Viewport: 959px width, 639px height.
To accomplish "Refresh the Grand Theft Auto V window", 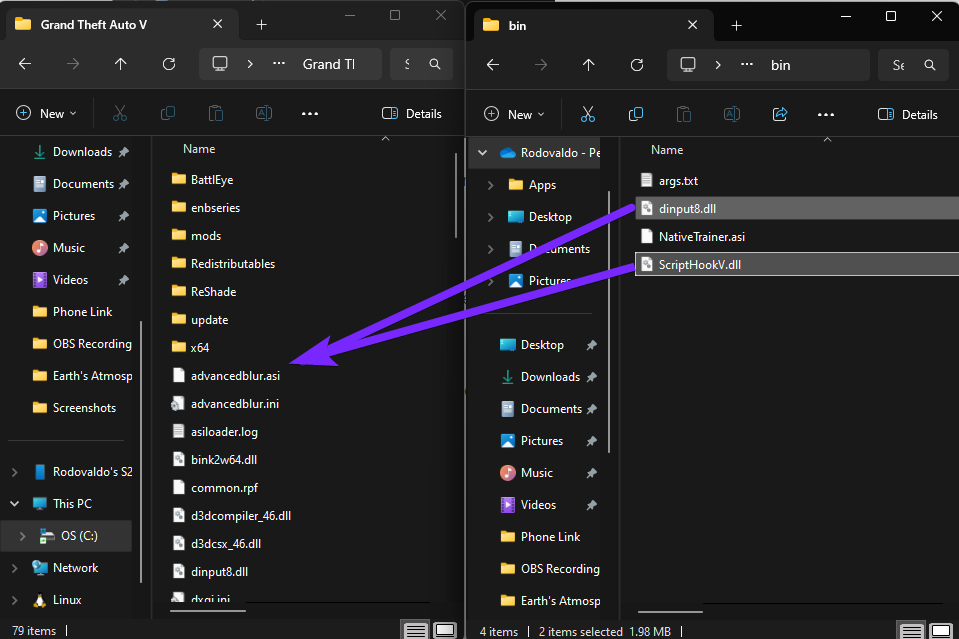I will pos(169,64).
